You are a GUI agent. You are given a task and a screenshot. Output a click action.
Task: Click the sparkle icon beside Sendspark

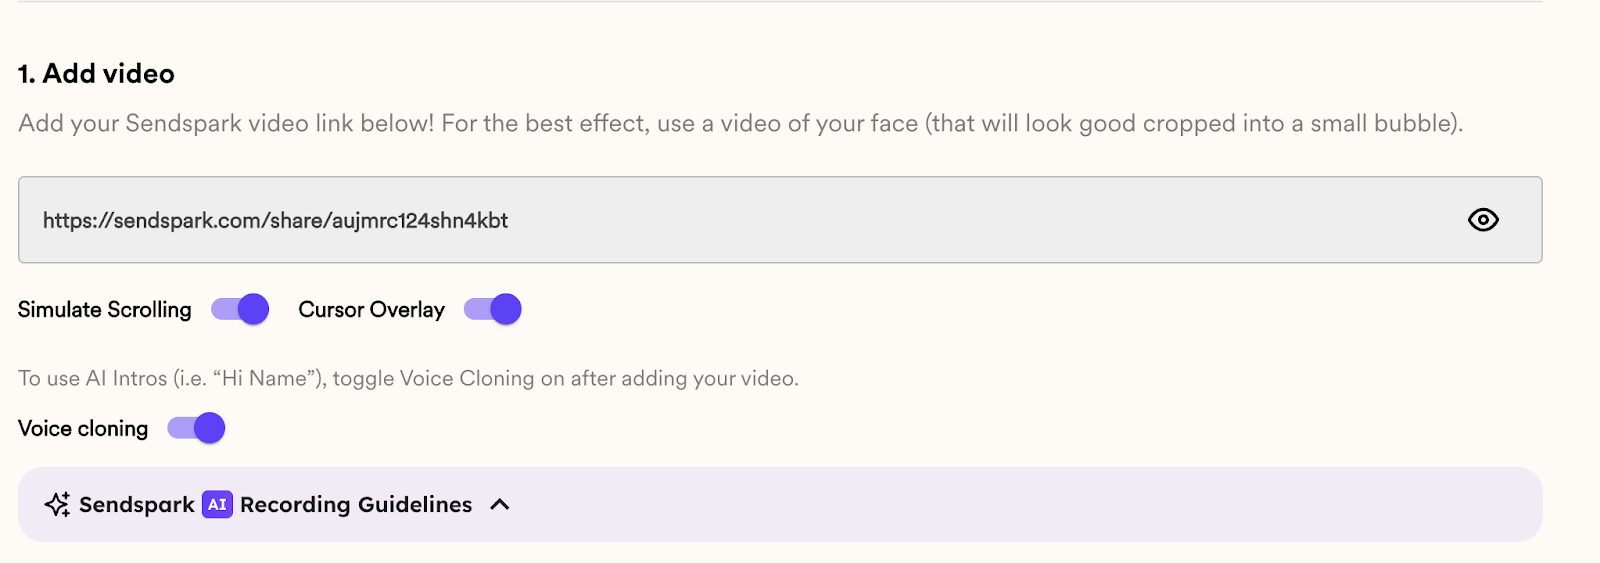57,505
